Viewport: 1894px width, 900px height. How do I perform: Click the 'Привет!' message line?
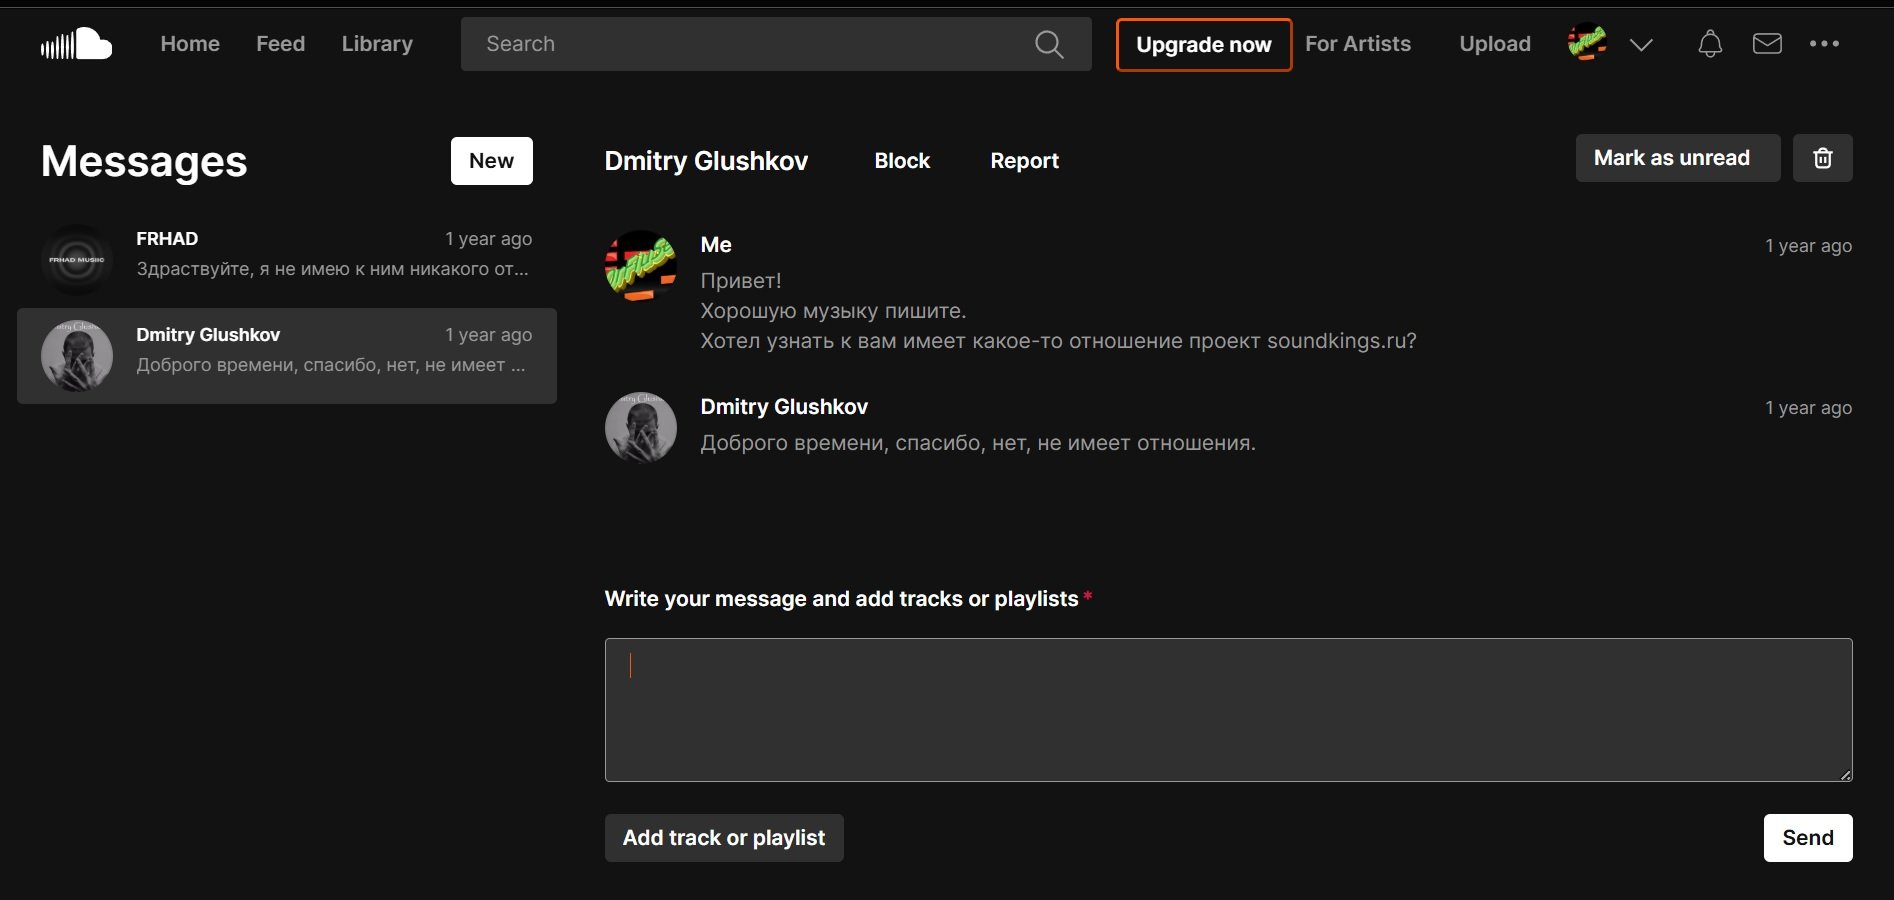[741, 281]
